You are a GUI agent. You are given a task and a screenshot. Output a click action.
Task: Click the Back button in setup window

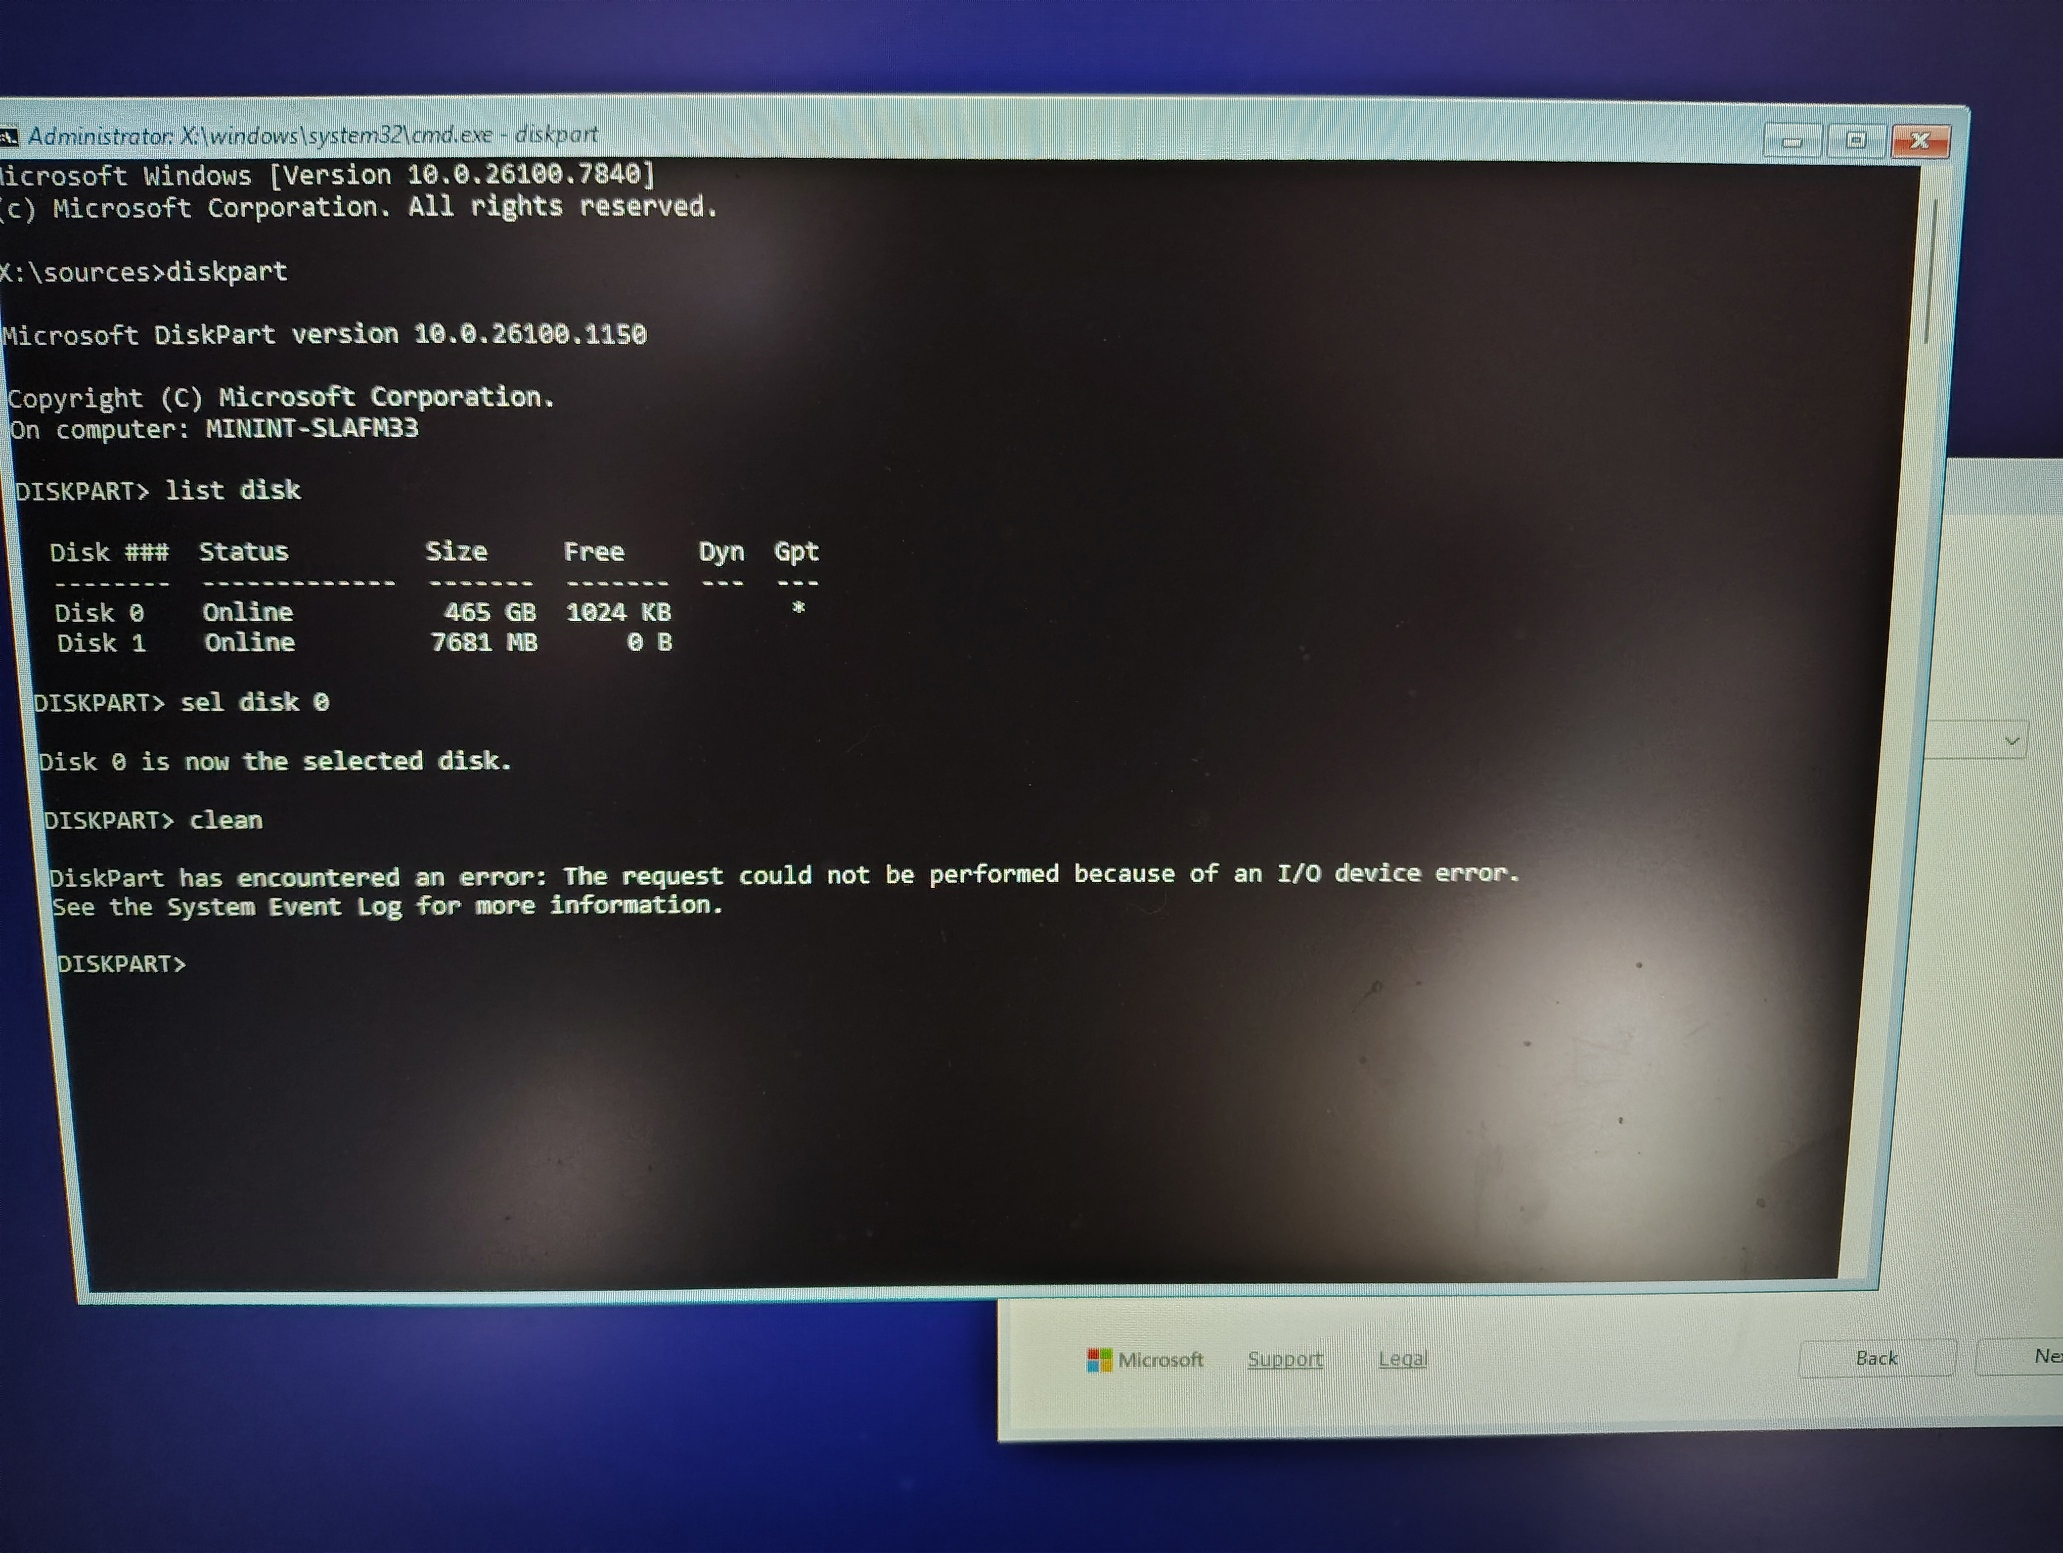(x=1877, y=1358)
